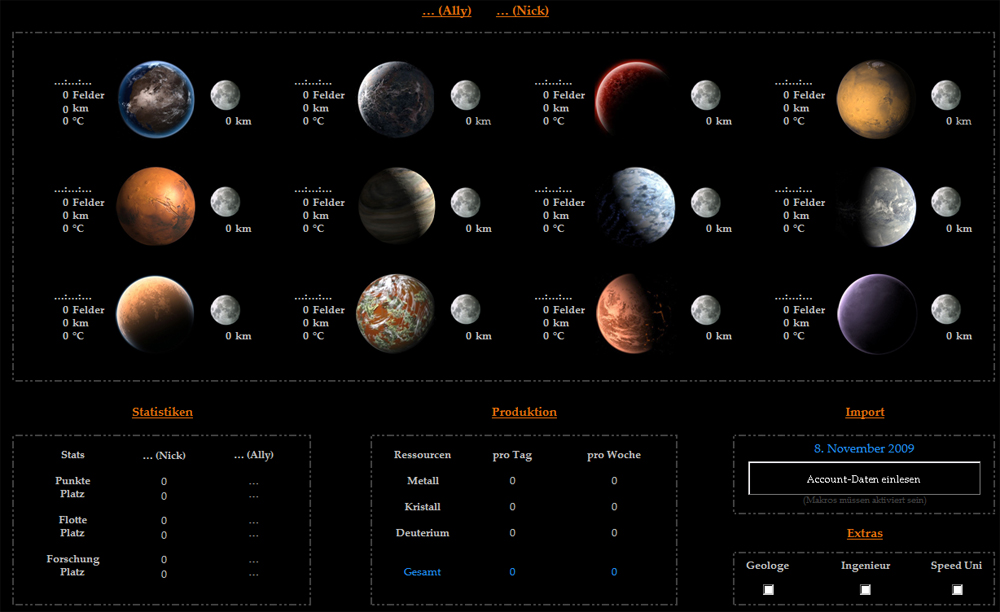Select the moon next to the purple planet

click(946, 309)
